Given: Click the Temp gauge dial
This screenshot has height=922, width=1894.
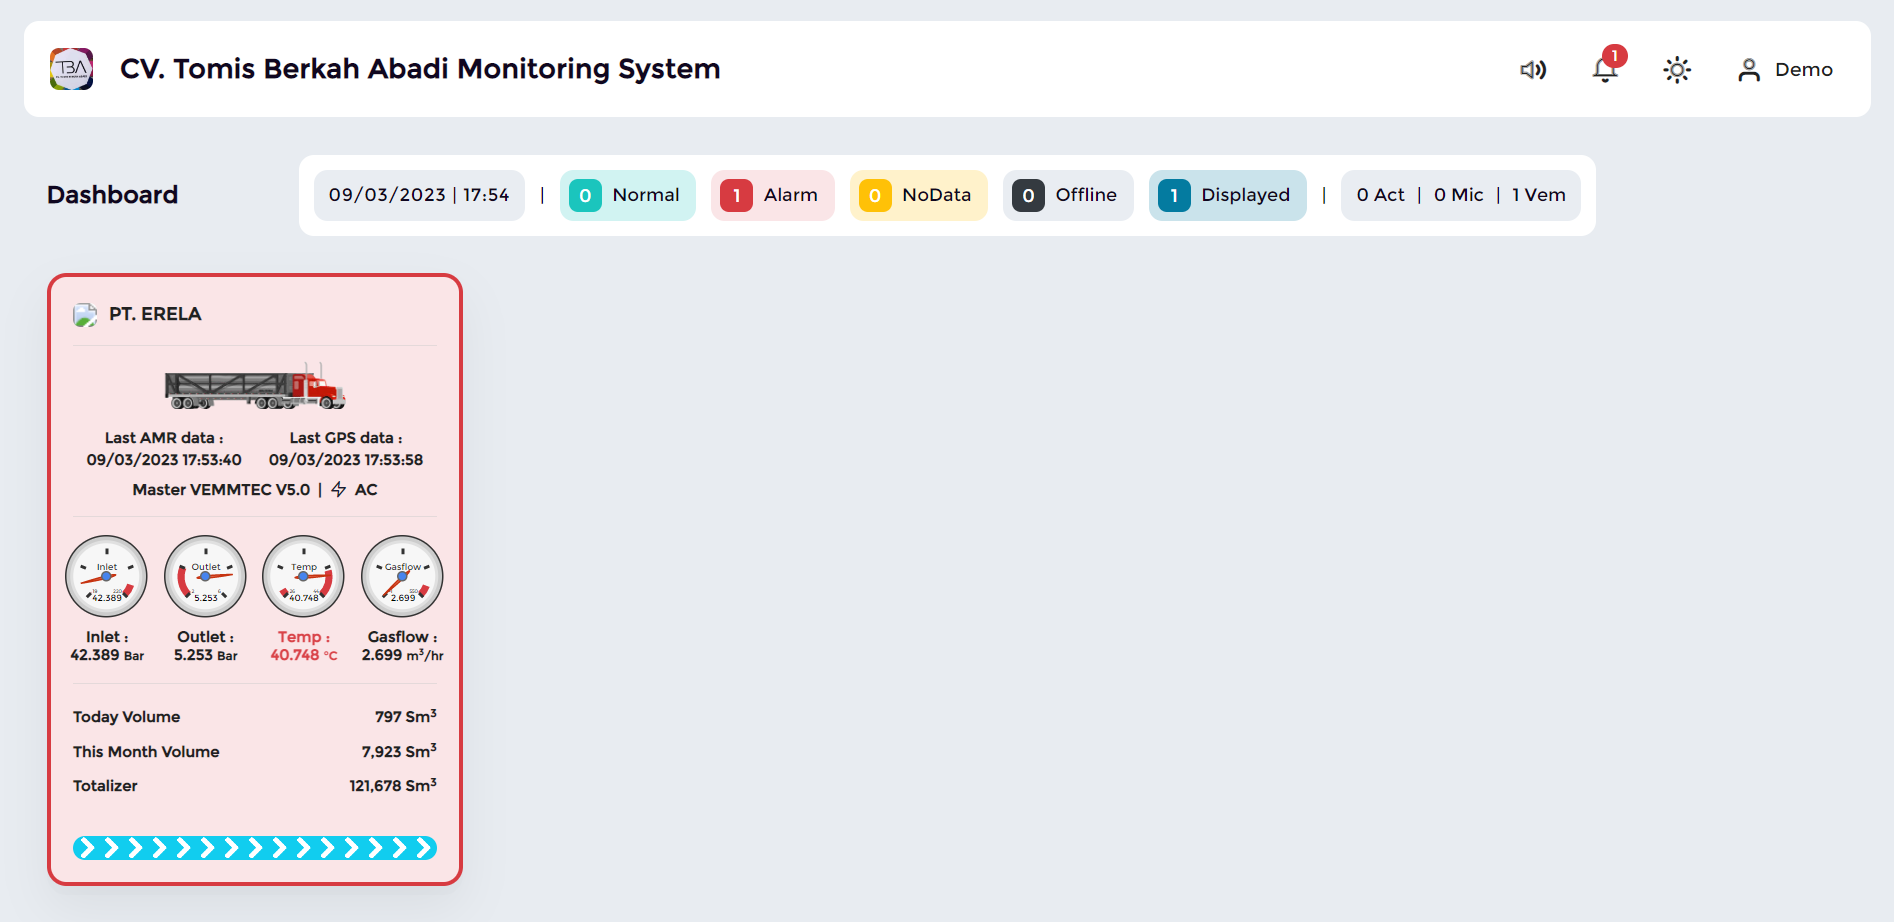Looking at the screenshot, I should [303, 577].
